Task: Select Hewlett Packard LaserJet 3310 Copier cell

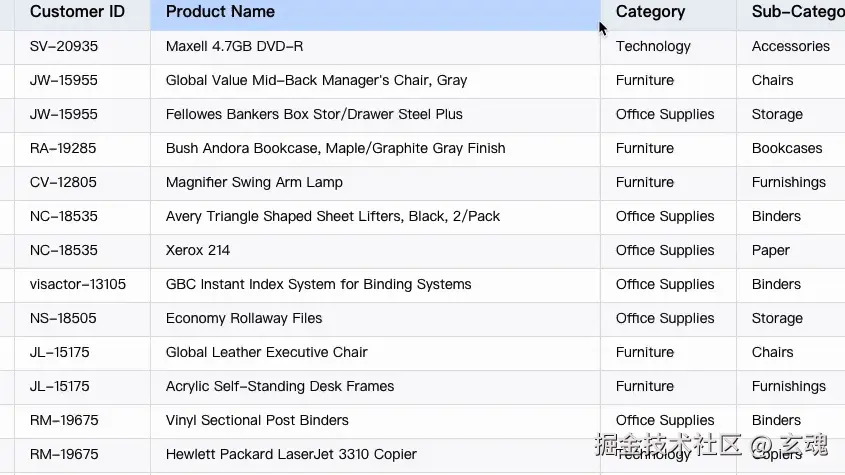Action: (375, 455)
